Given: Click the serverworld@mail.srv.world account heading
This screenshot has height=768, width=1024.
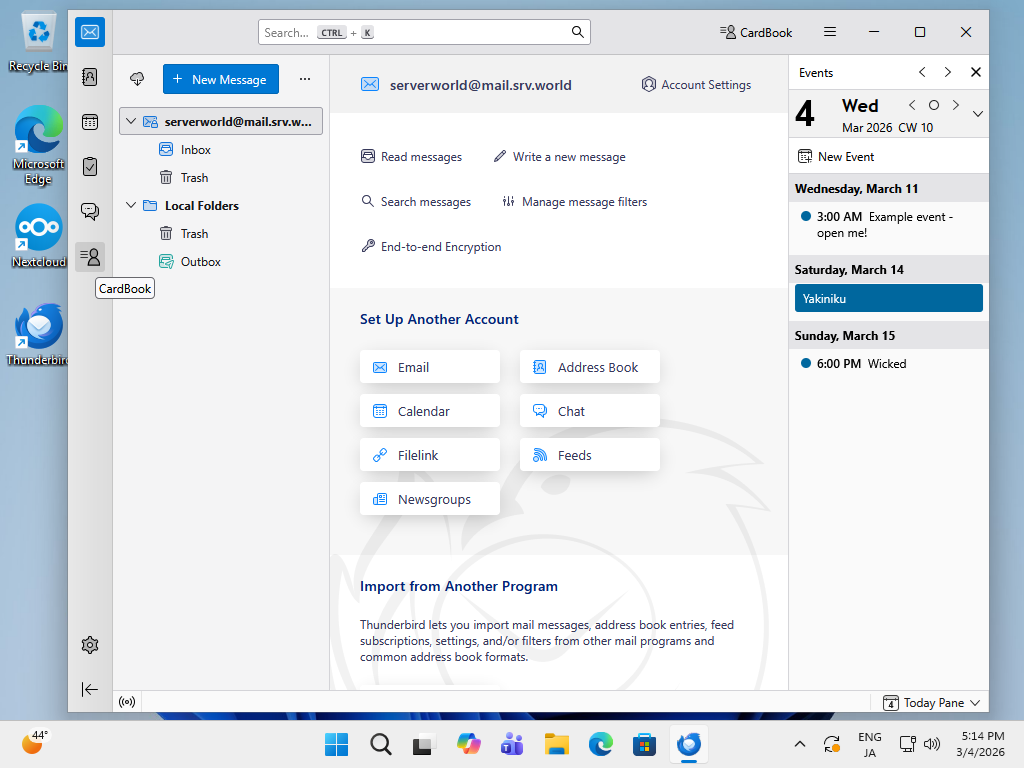Looking at the screenshot, I should click(x=480, y=85).
